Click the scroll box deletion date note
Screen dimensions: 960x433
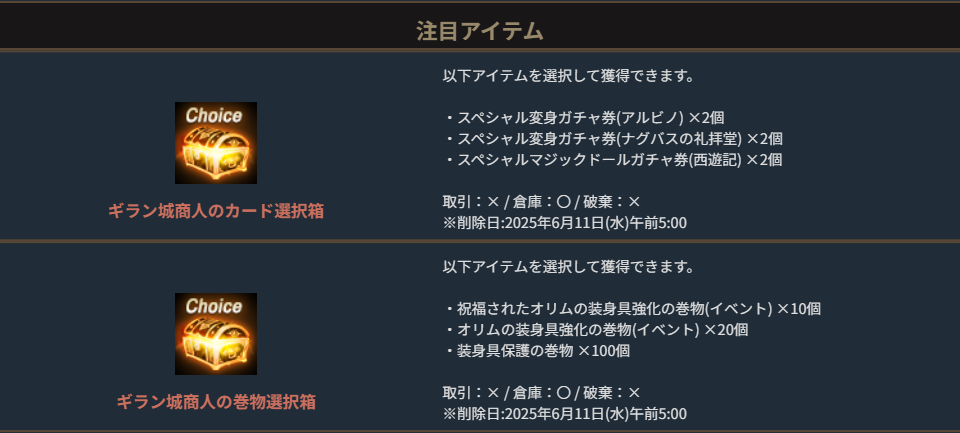click(x=564, y=413)
